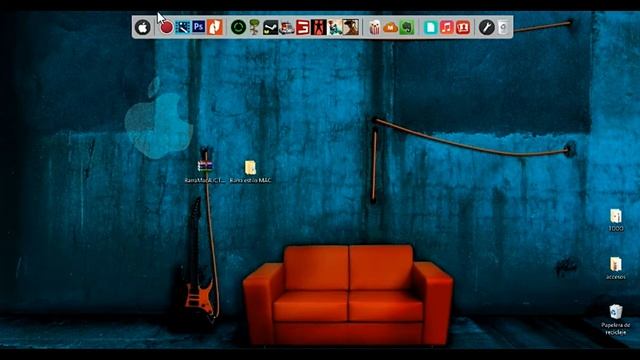Open the red record circle dock icon
The width and height of the screenshot is (640, 360).
[x=166, y=27]
